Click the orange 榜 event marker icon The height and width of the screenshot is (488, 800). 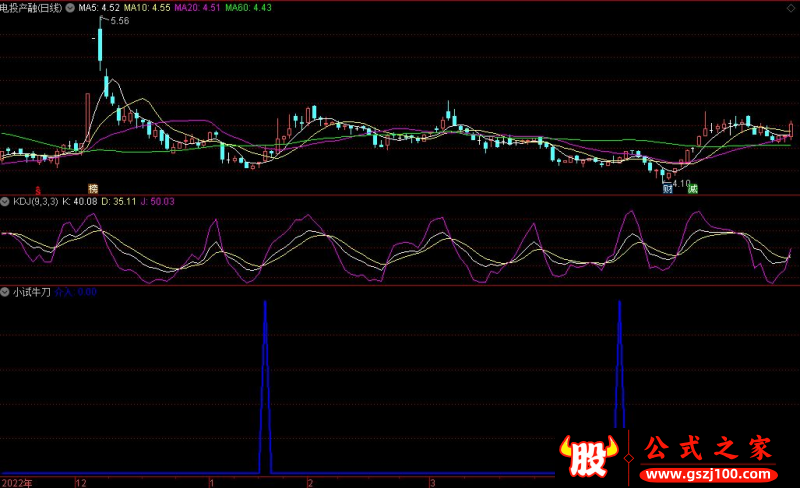point(93,188)
